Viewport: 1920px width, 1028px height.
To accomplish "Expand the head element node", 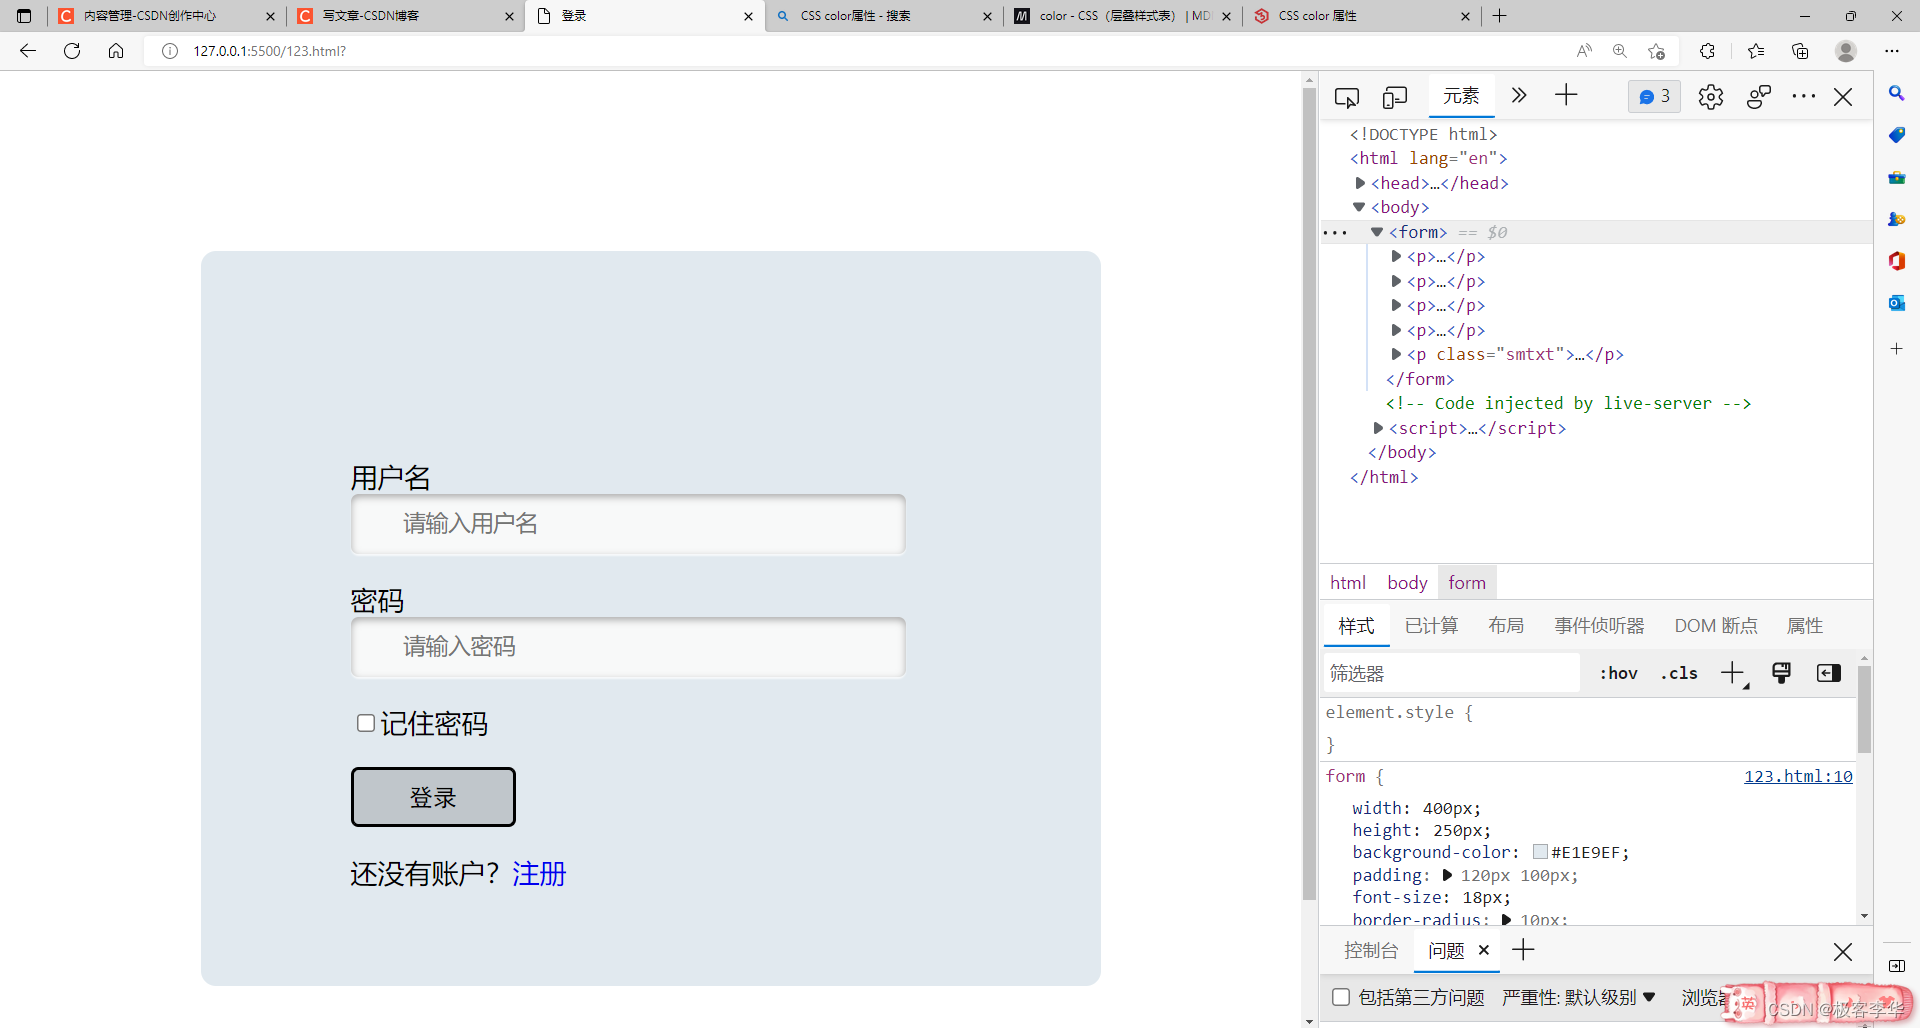I will (1360, 183).
